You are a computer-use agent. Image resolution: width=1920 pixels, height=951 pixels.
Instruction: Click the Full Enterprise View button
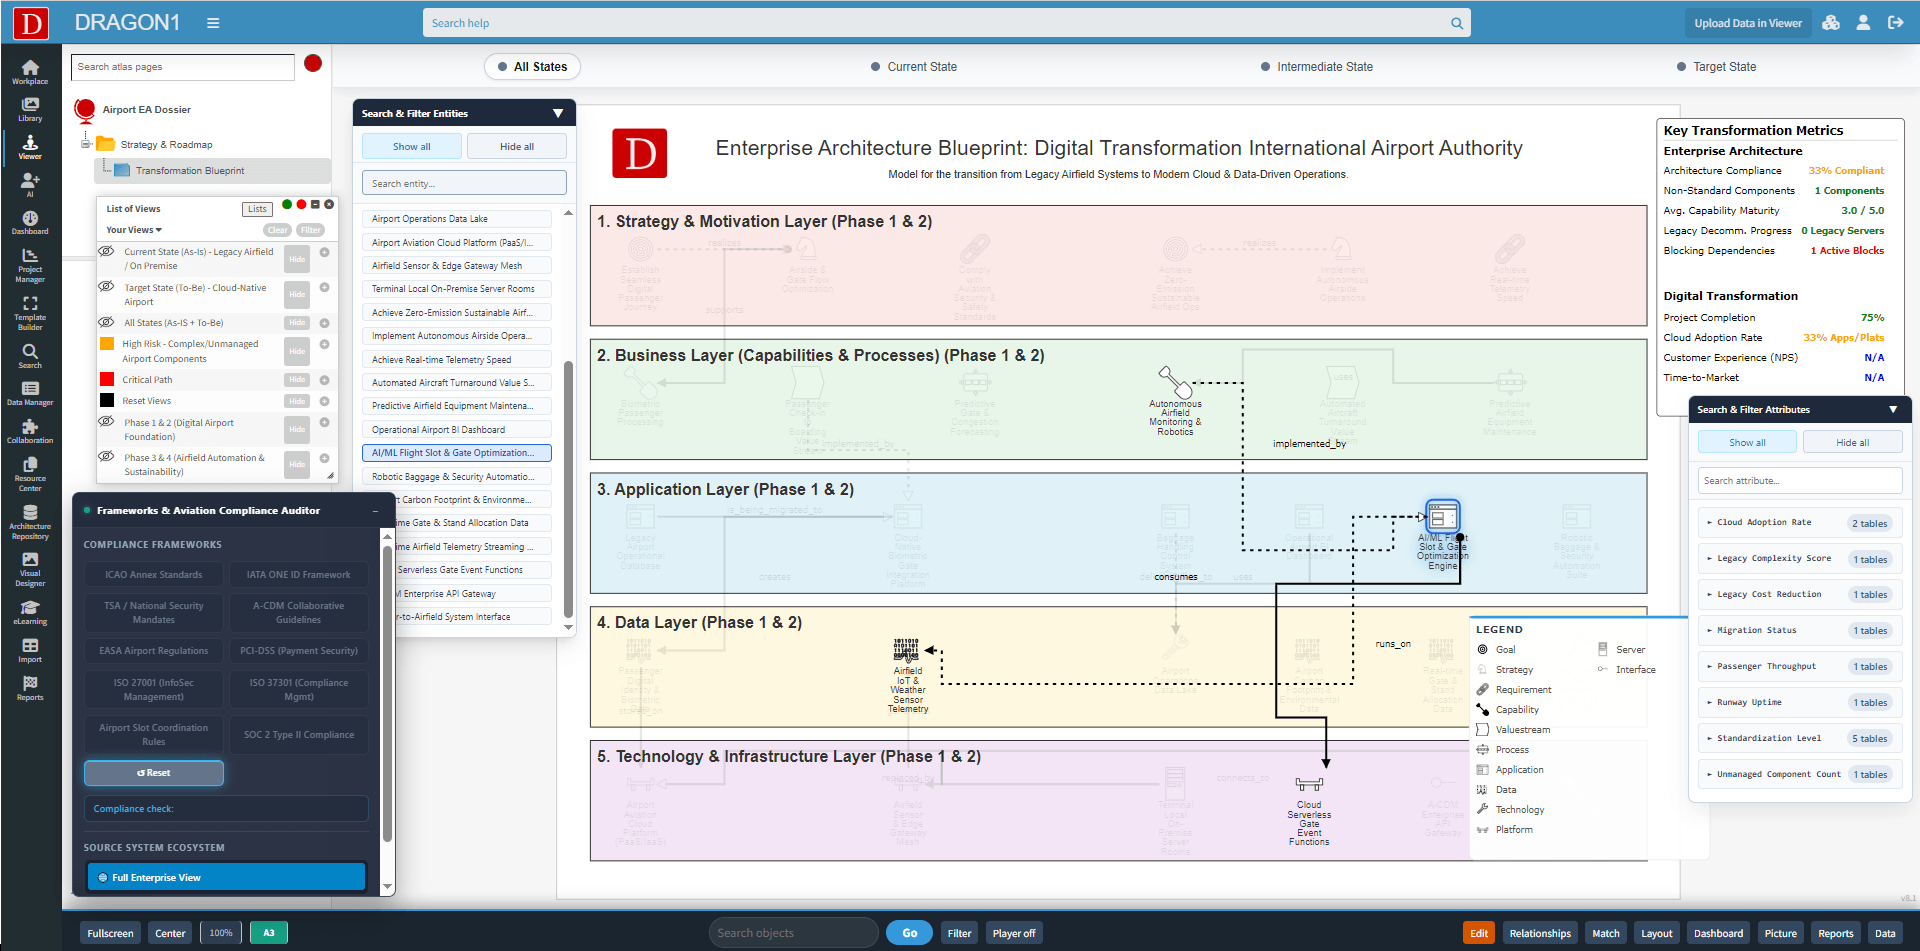click(226, 877)
